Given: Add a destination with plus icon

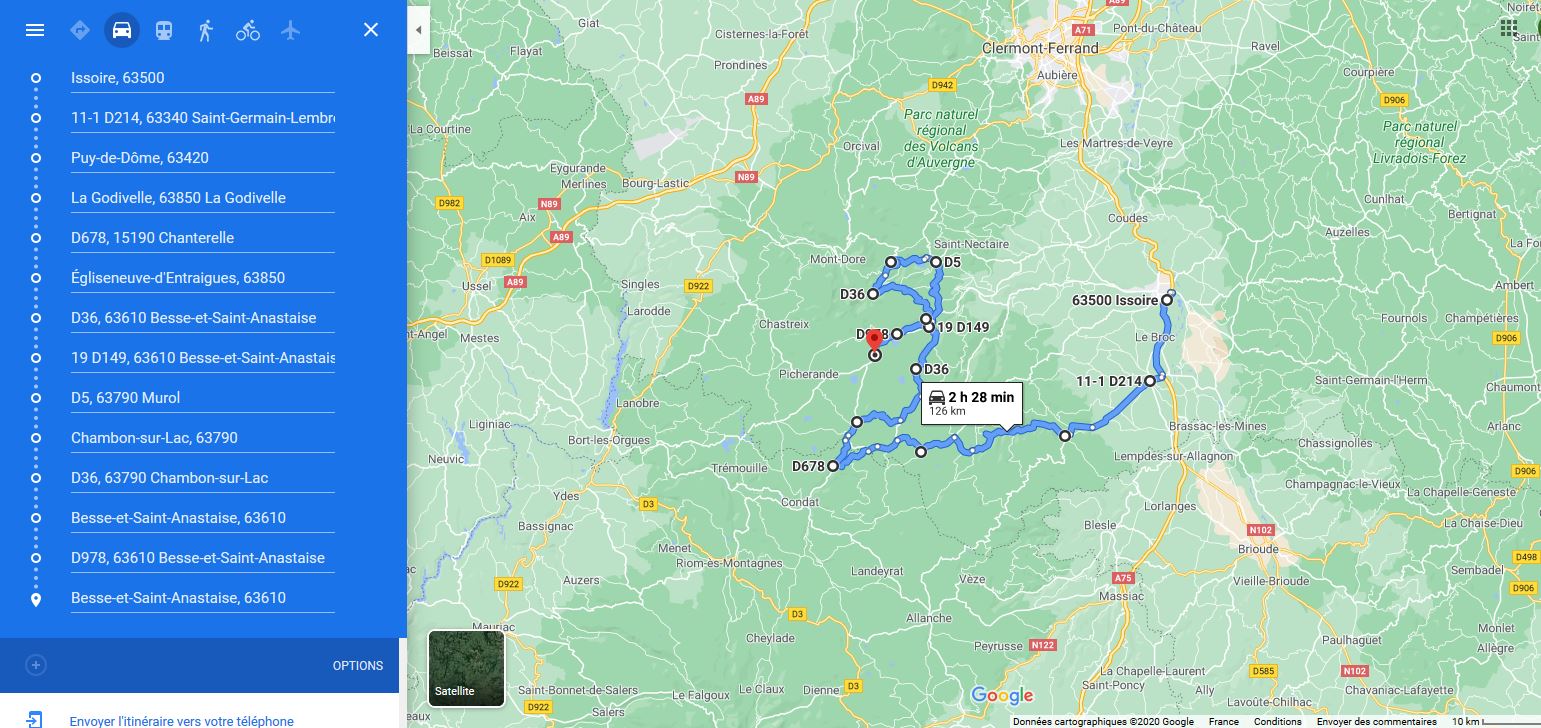Looking at the screenshot, I should pyautogui.click(x=35, y=665).
